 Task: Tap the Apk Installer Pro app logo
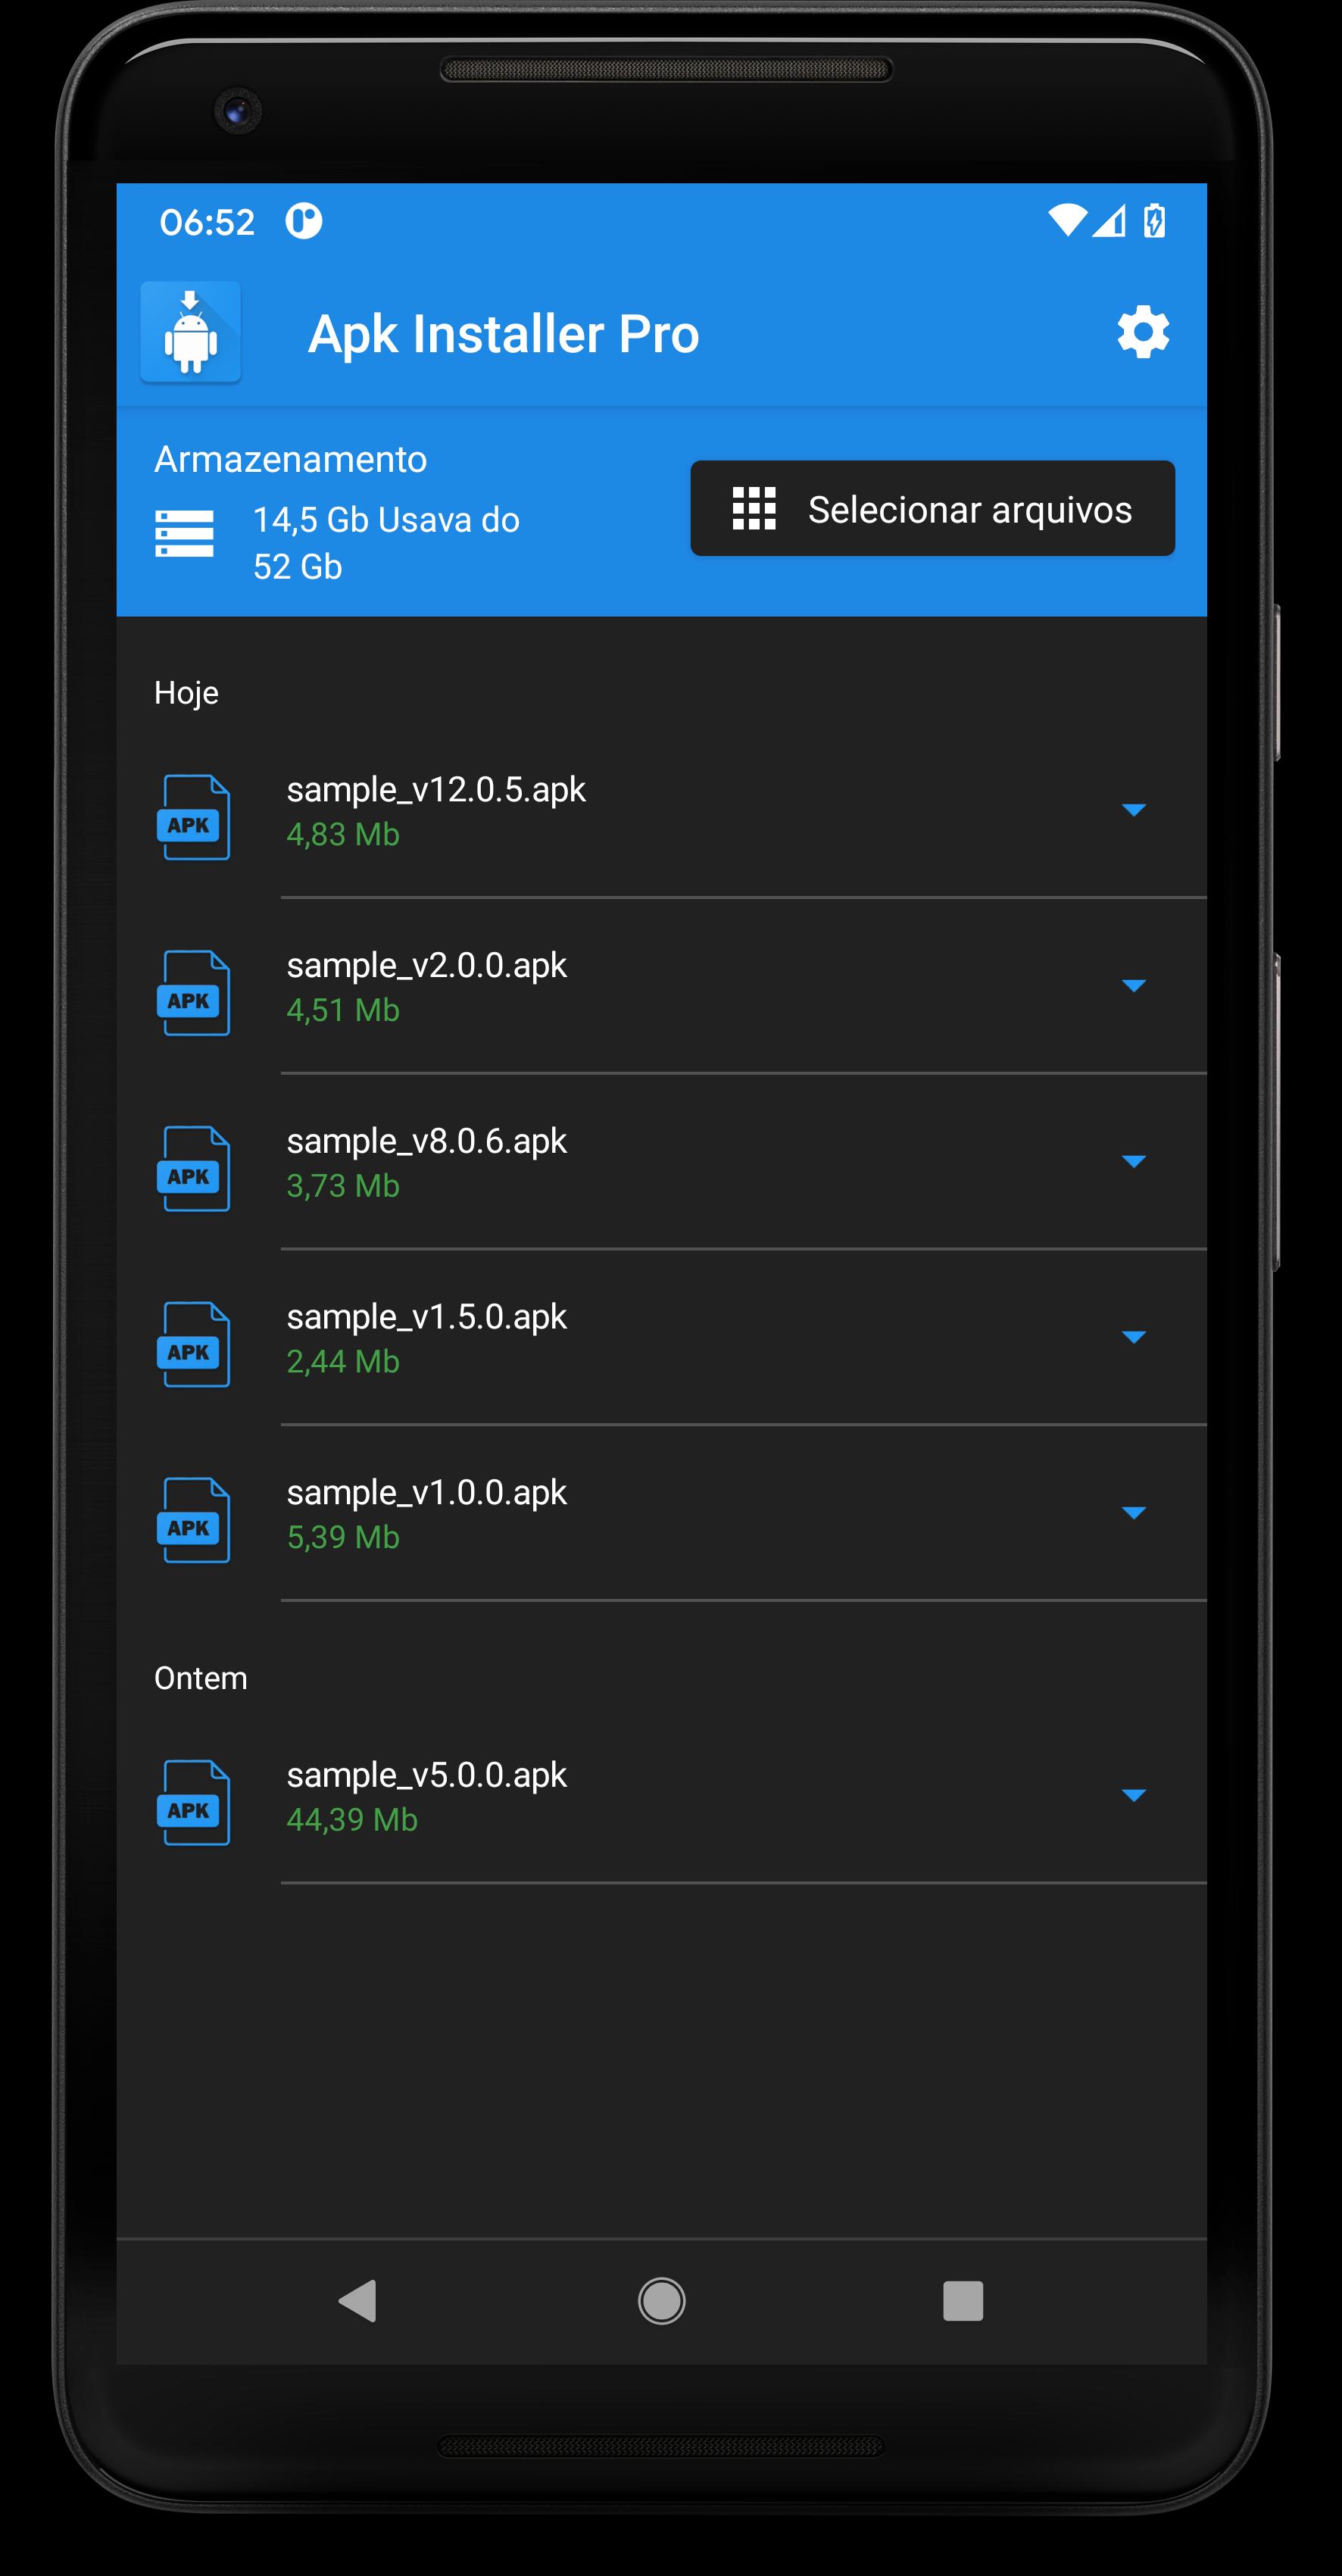click(x=190, y=333)
